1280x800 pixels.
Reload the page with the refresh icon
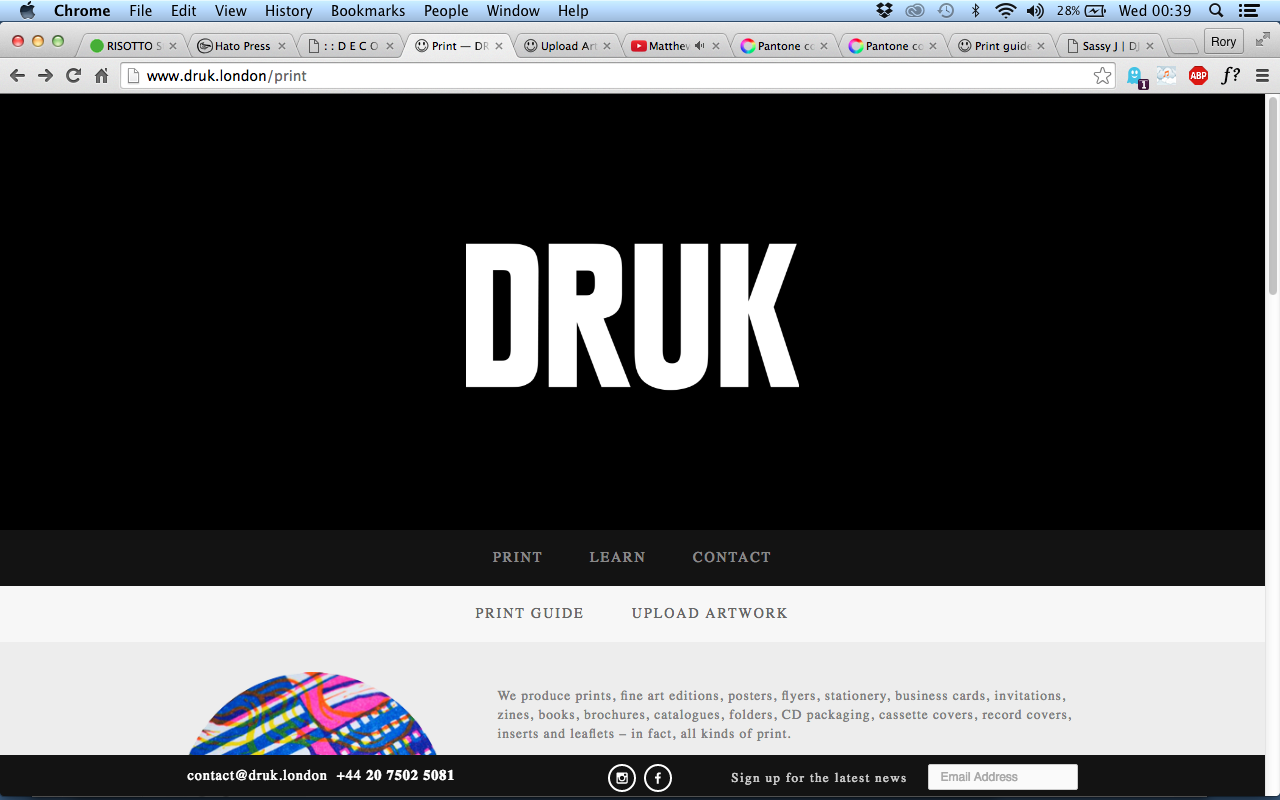click(73, 76)
